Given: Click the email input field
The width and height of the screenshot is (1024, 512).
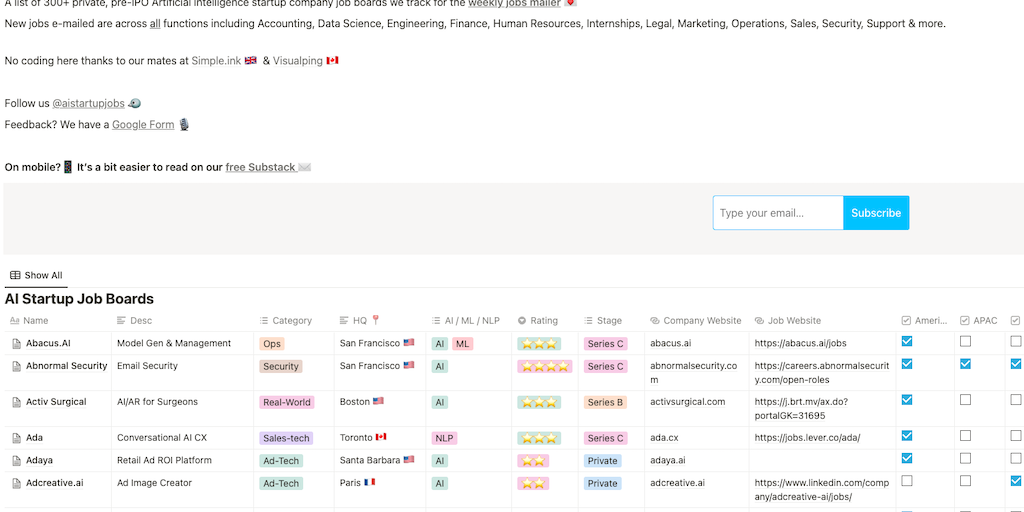Looking at the screenshot, I should tap(778, 213).
